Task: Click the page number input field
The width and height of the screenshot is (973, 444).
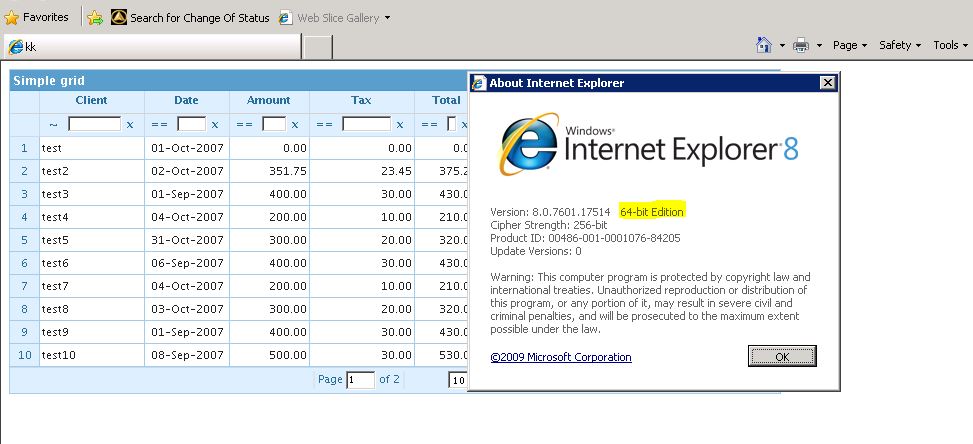Action: coord(361,380)
